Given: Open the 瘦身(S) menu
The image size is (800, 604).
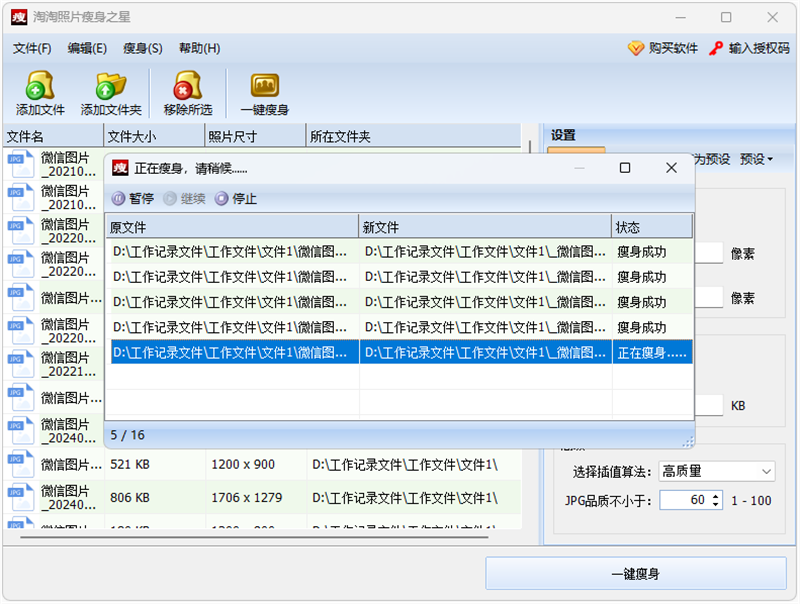Looking at the screenshot, I should [x=143, y=48].
